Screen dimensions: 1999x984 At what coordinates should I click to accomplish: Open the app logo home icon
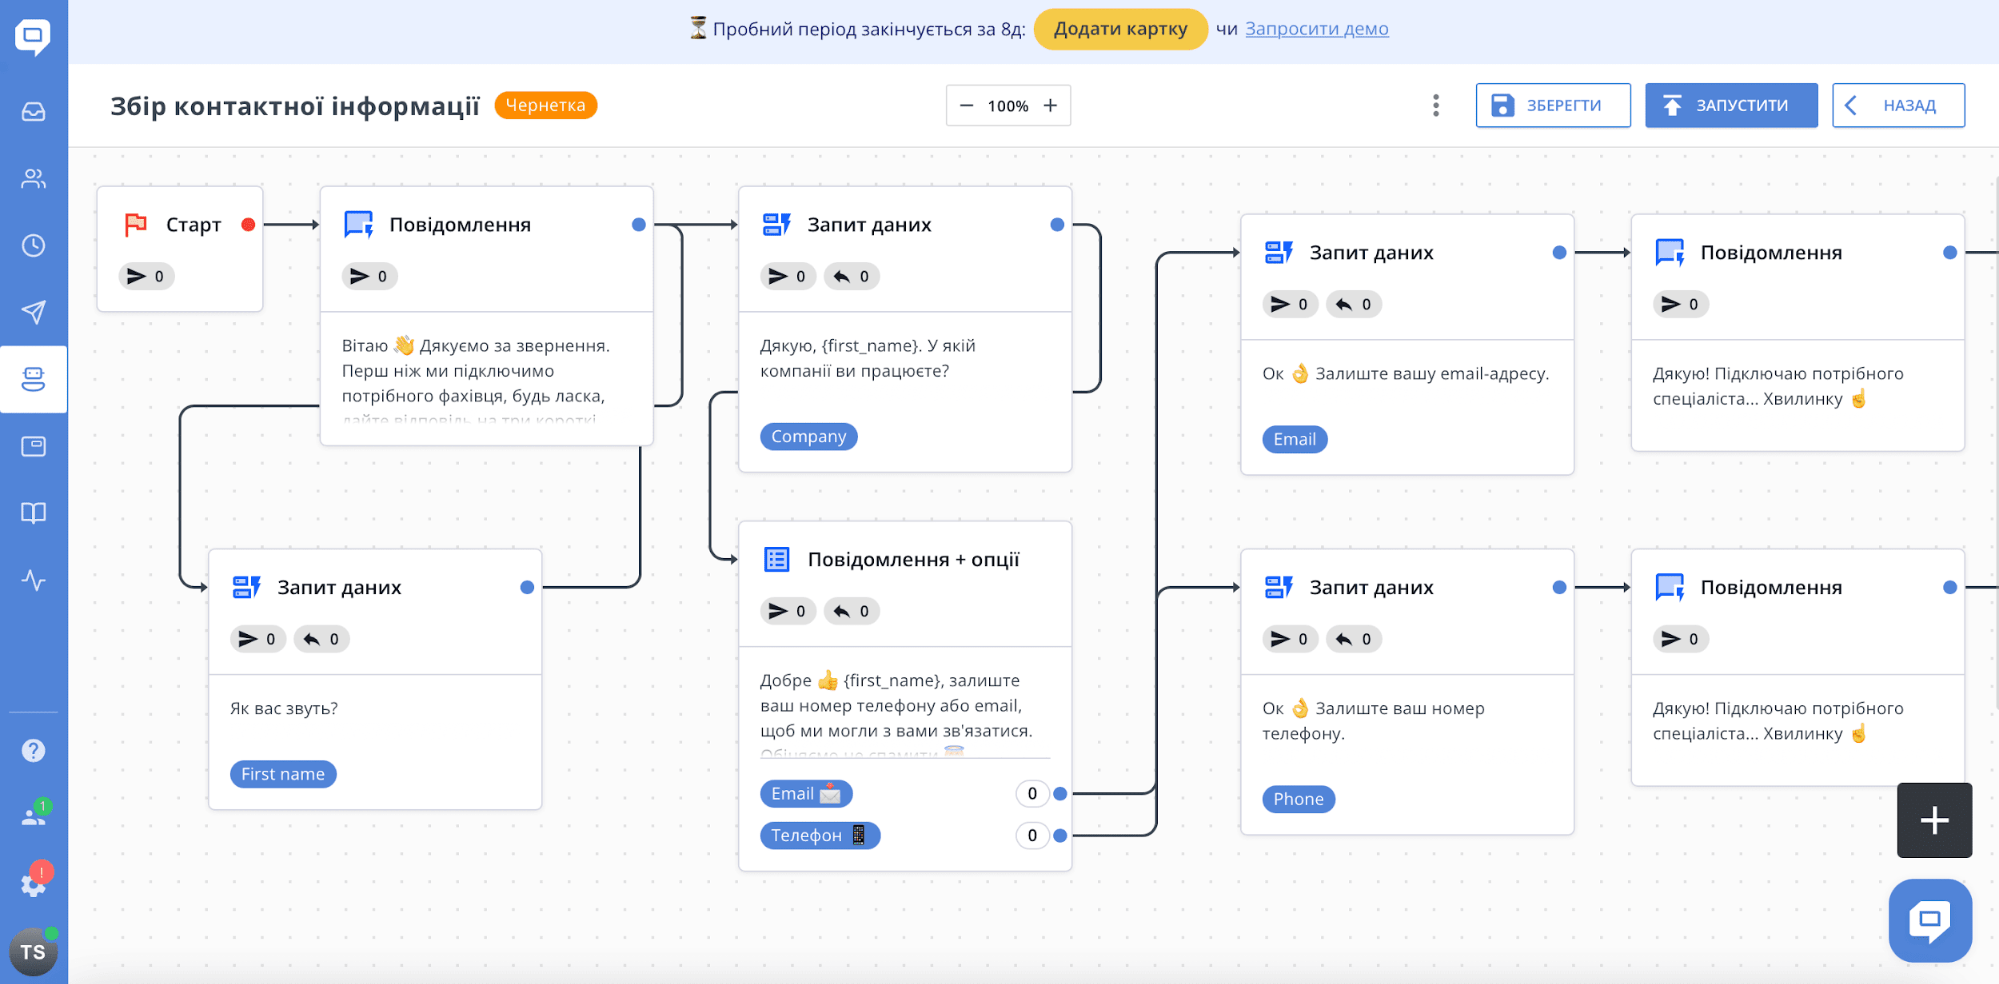pyautogui.click(x=33, y=38)
